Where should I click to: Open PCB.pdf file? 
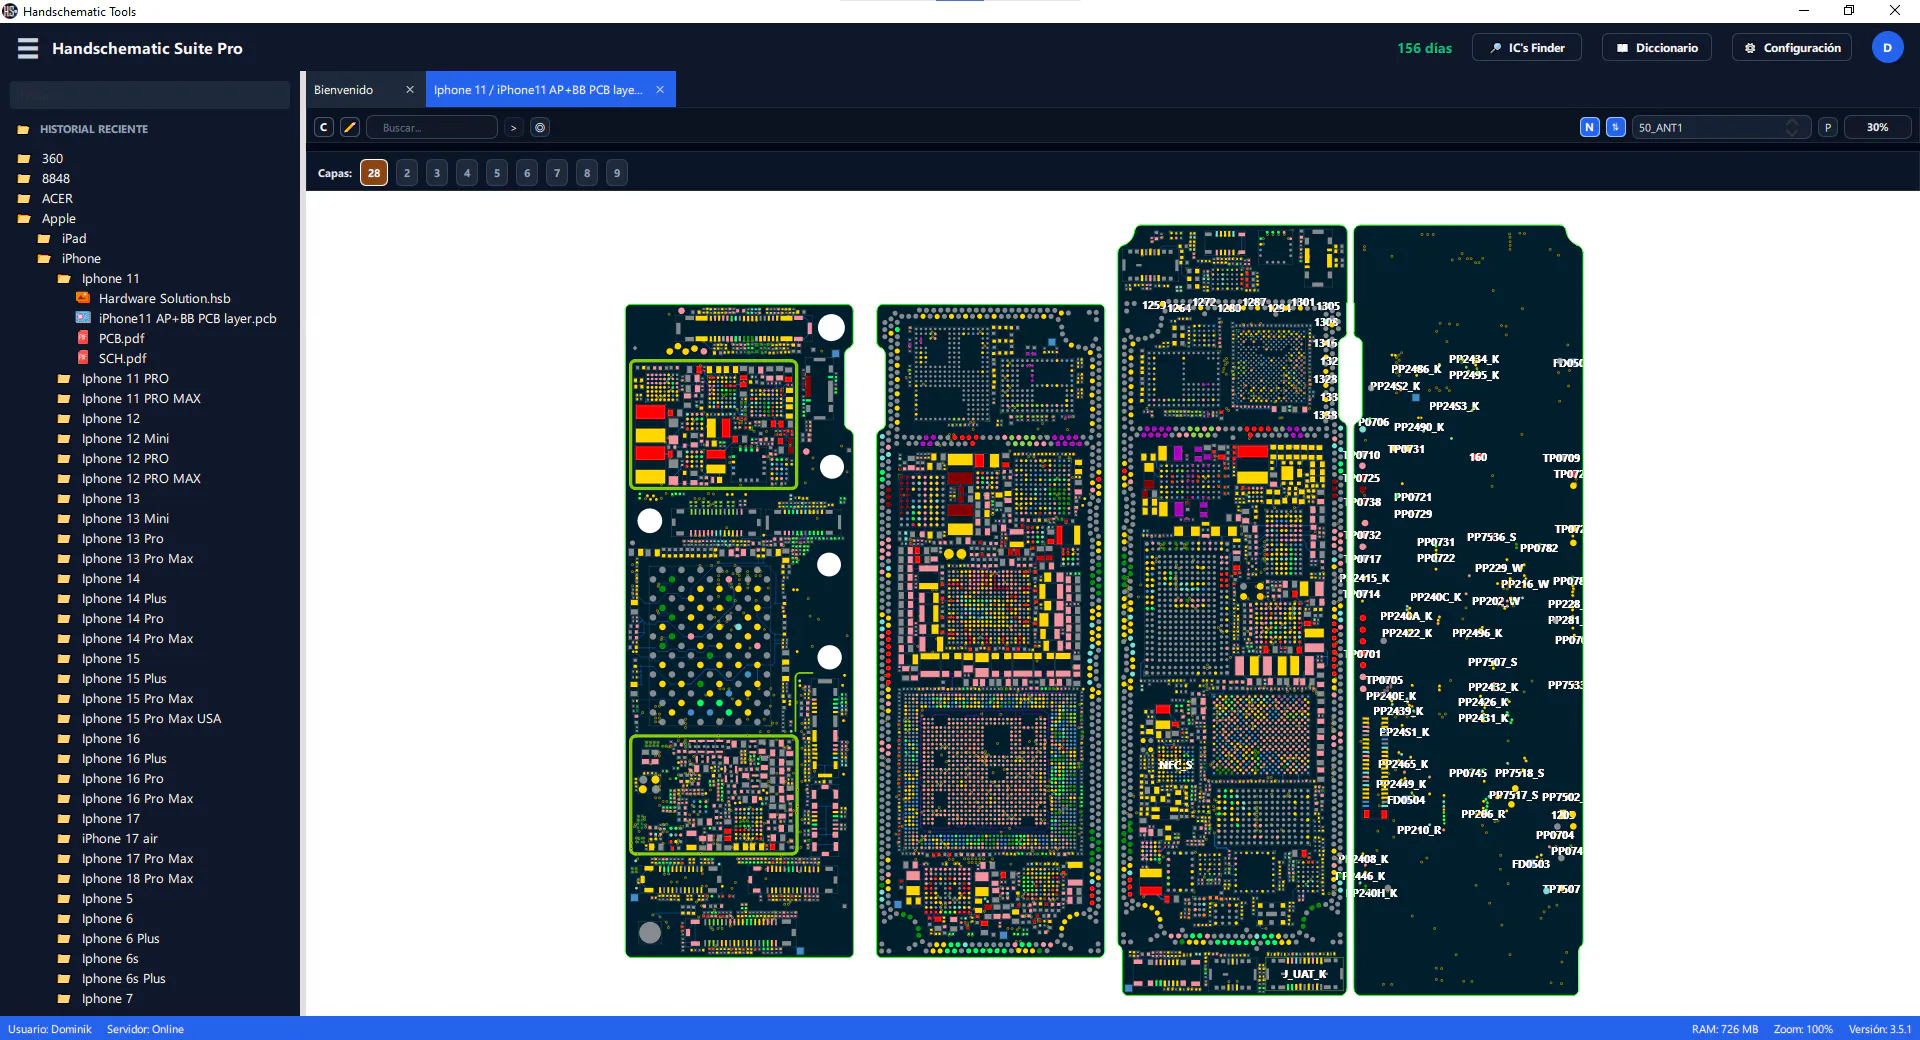coord(121,338)
